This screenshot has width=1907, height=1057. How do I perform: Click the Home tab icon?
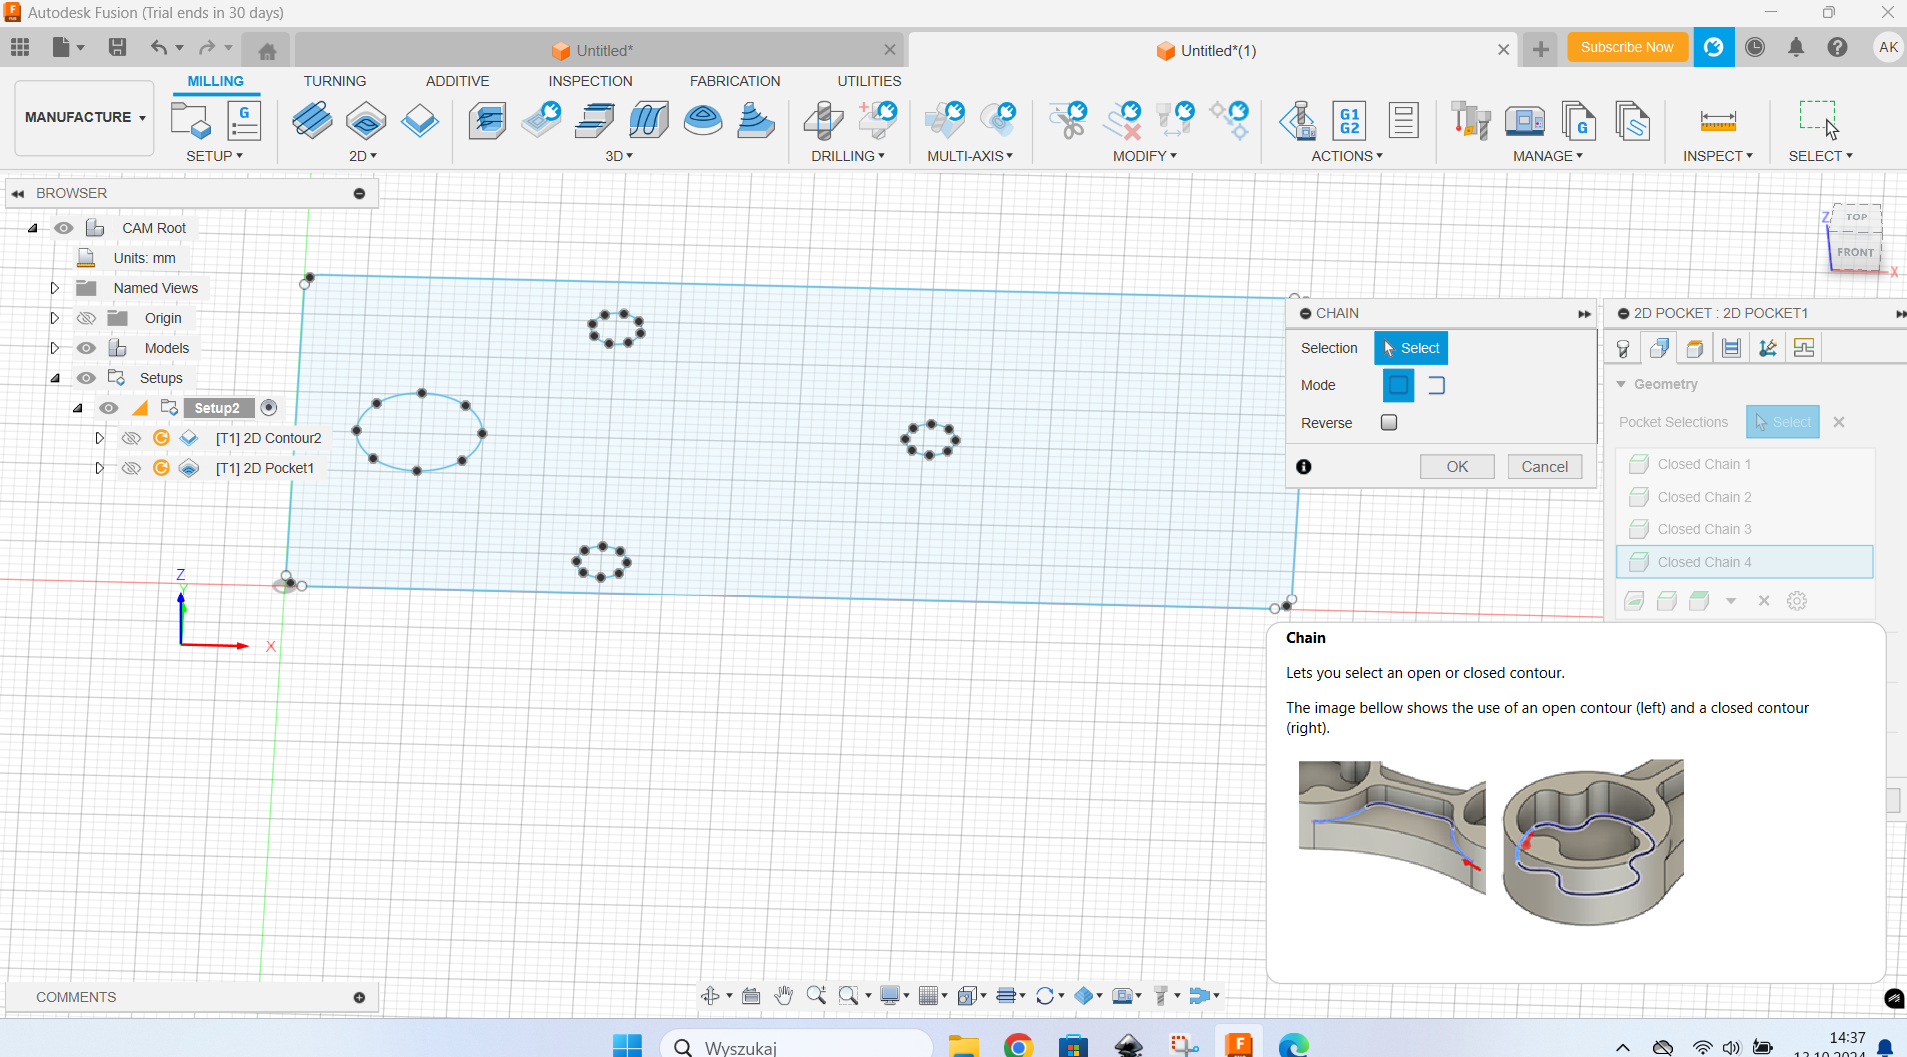click(266, 50)
